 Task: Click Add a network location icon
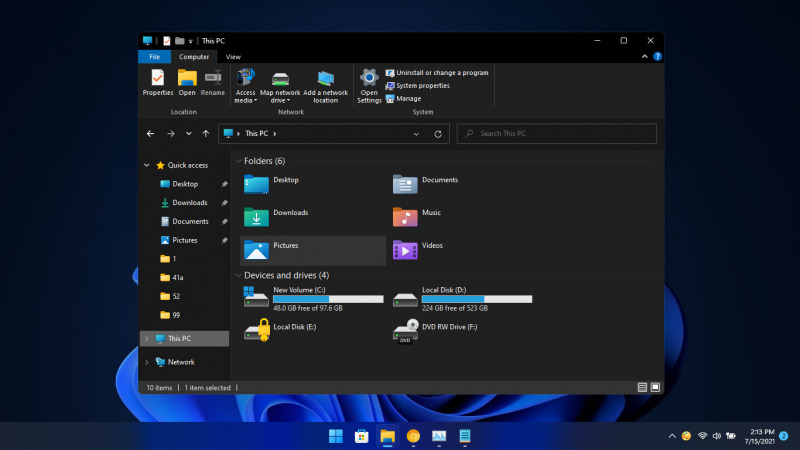coord(326,86)
